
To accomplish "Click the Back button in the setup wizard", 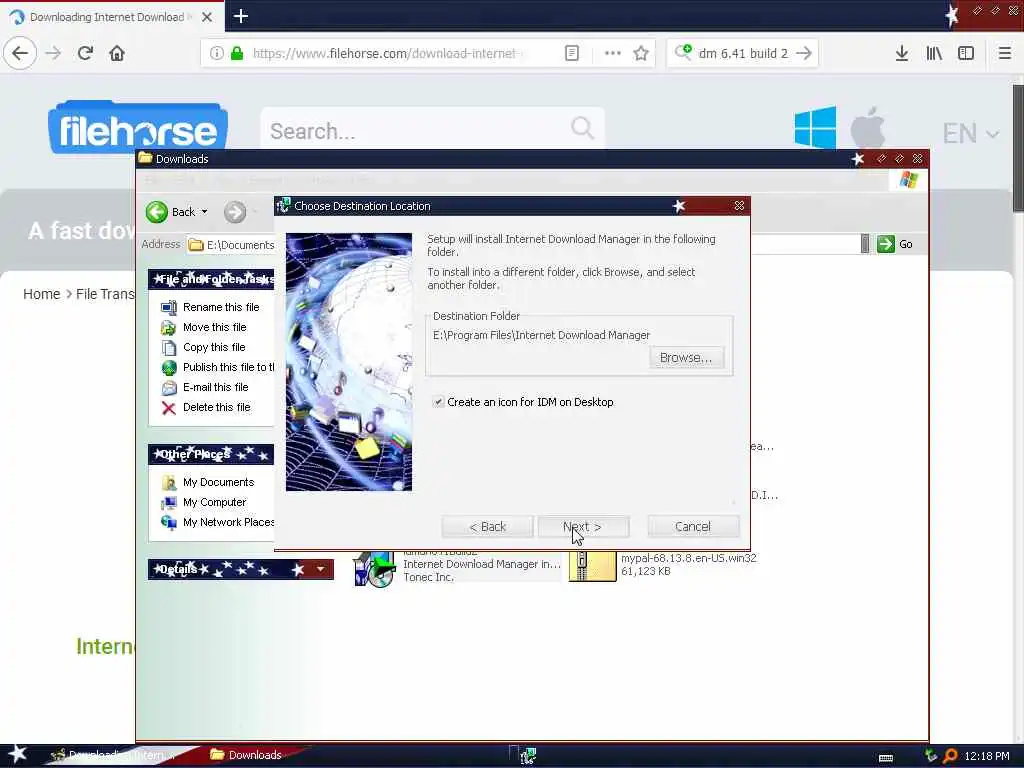I will (x=487, y=526).
